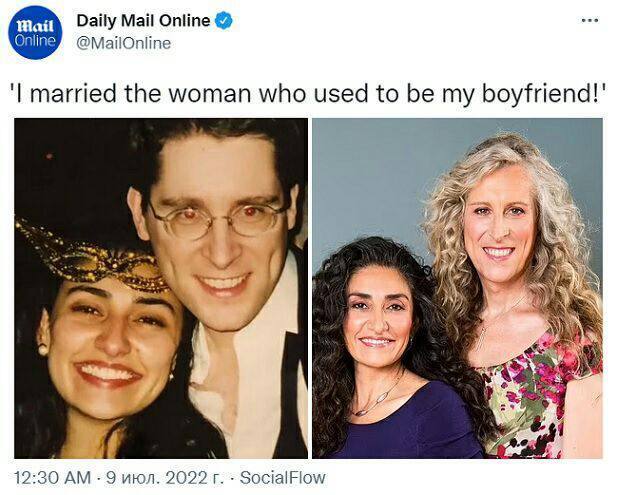Open the left photo with masquerade mask

point(161,288)
